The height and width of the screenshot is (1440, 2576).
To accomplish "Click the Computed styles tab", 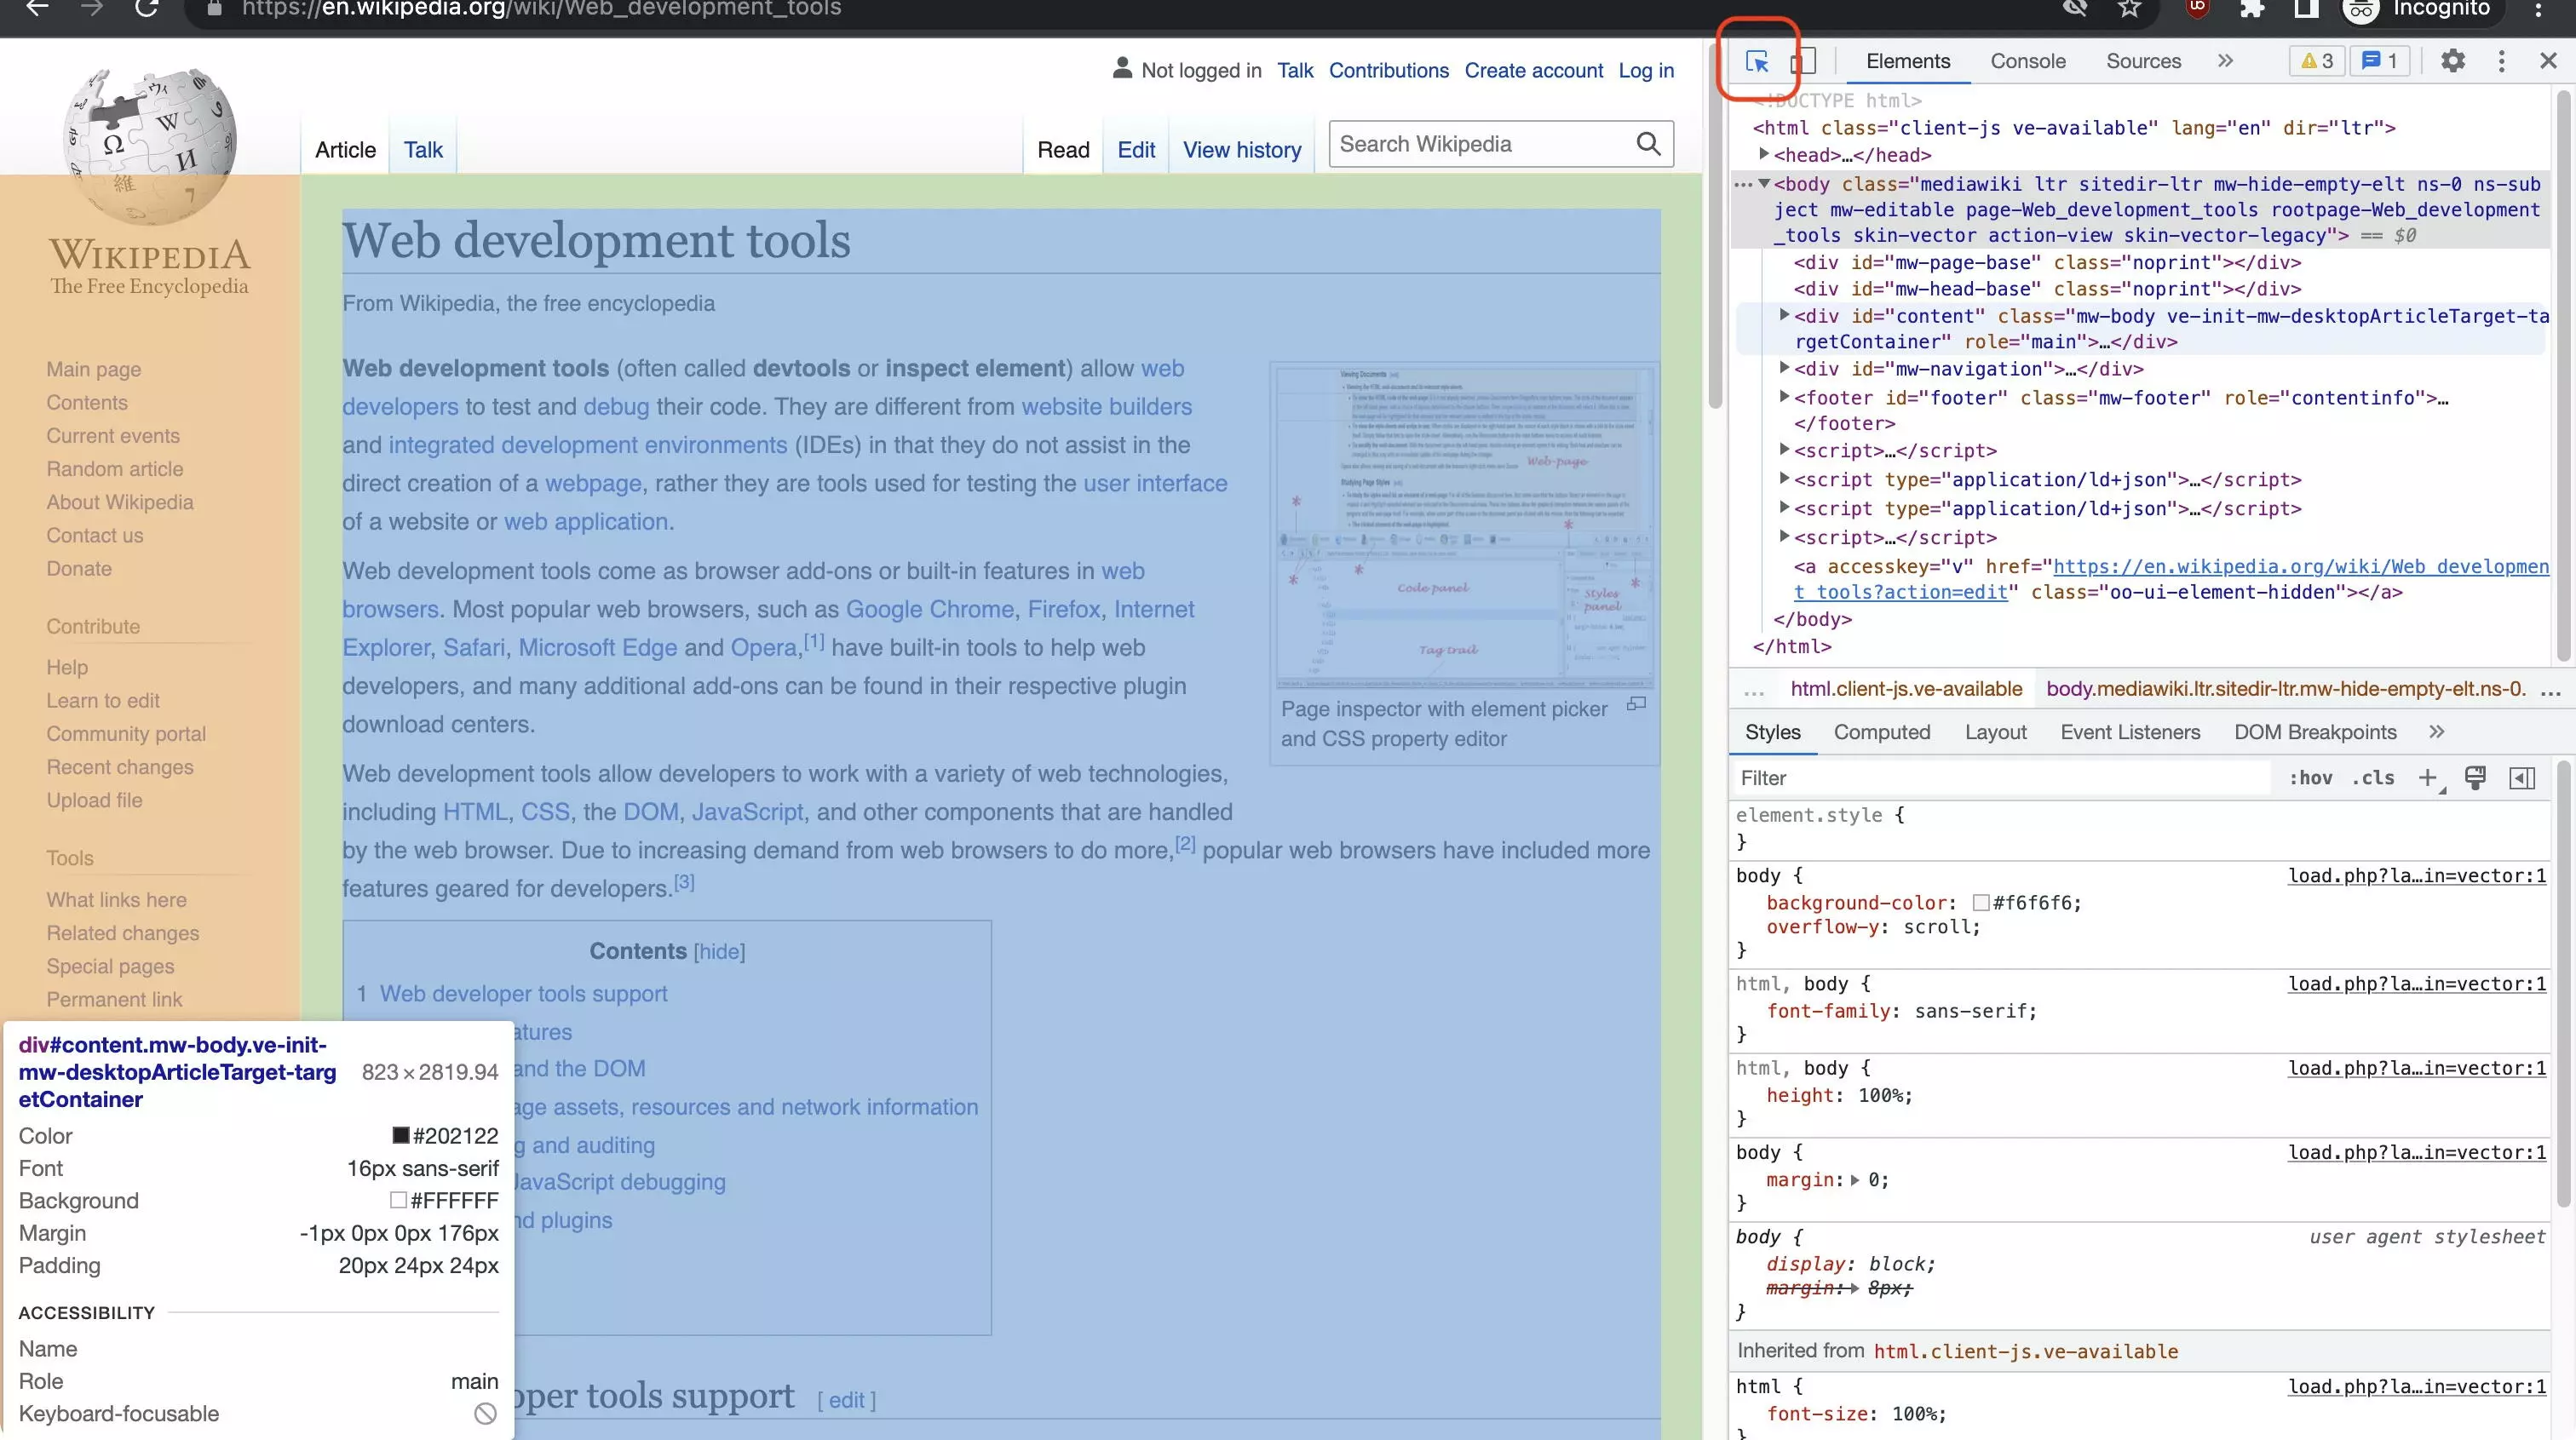I will [x=1883, y=731].
